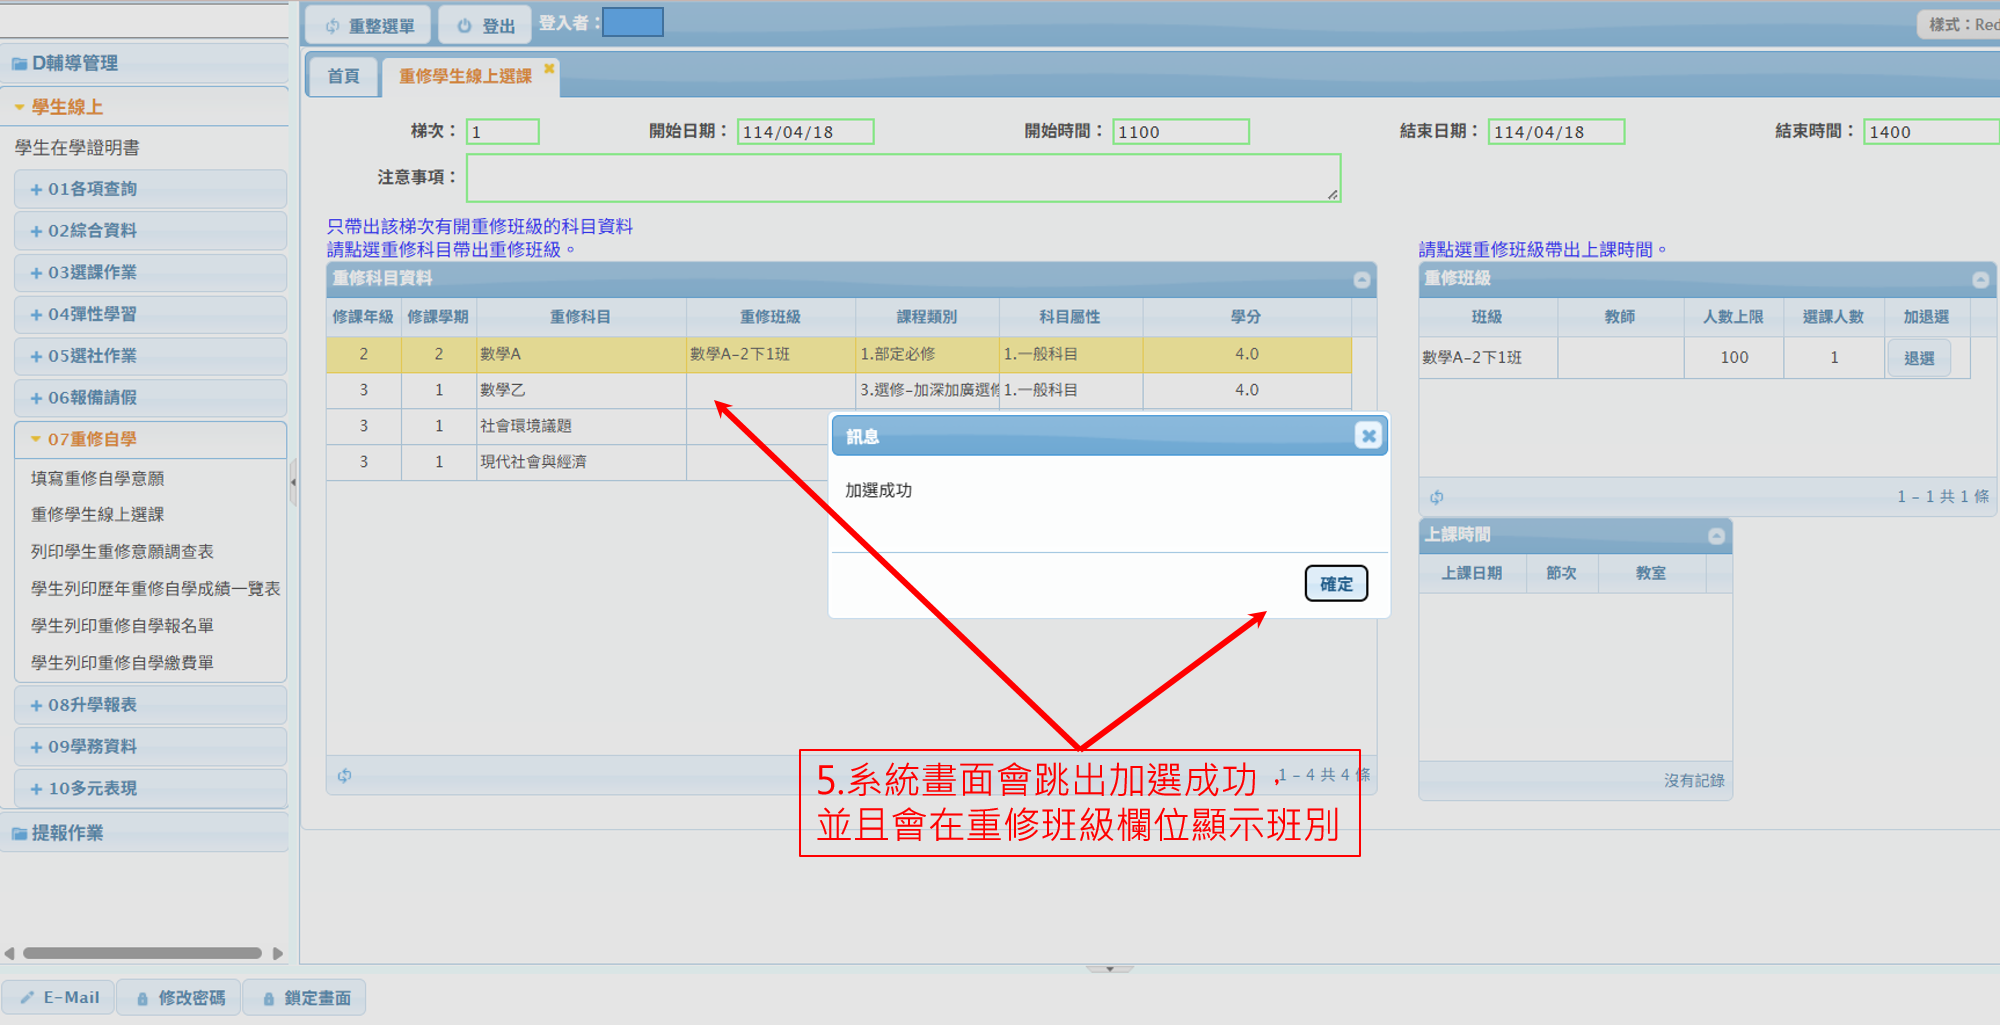Image resolution: width=2000 pixels, height=1025 pixels.
Task: Click the 登出 logout button
Action: (486, 26)
